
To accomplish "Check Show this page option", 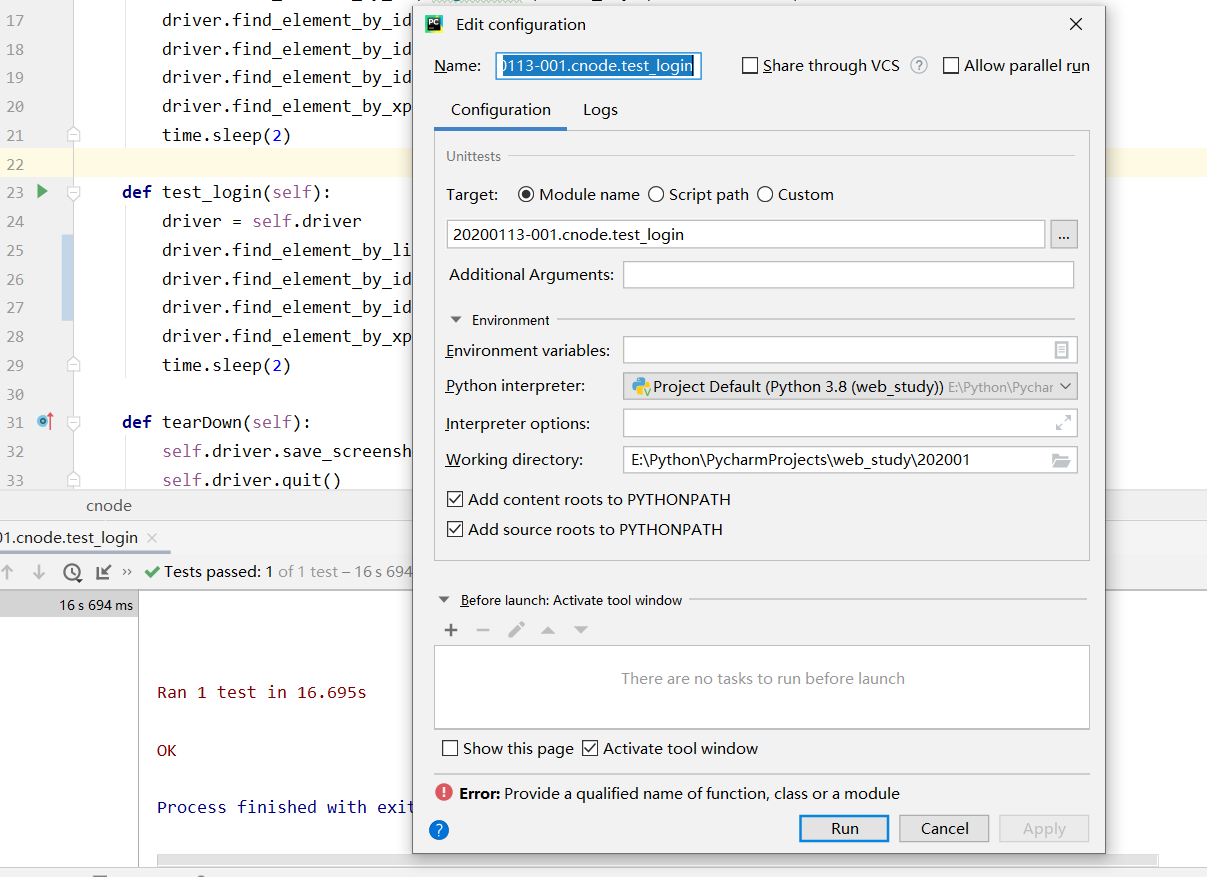I will coord(450,747).
